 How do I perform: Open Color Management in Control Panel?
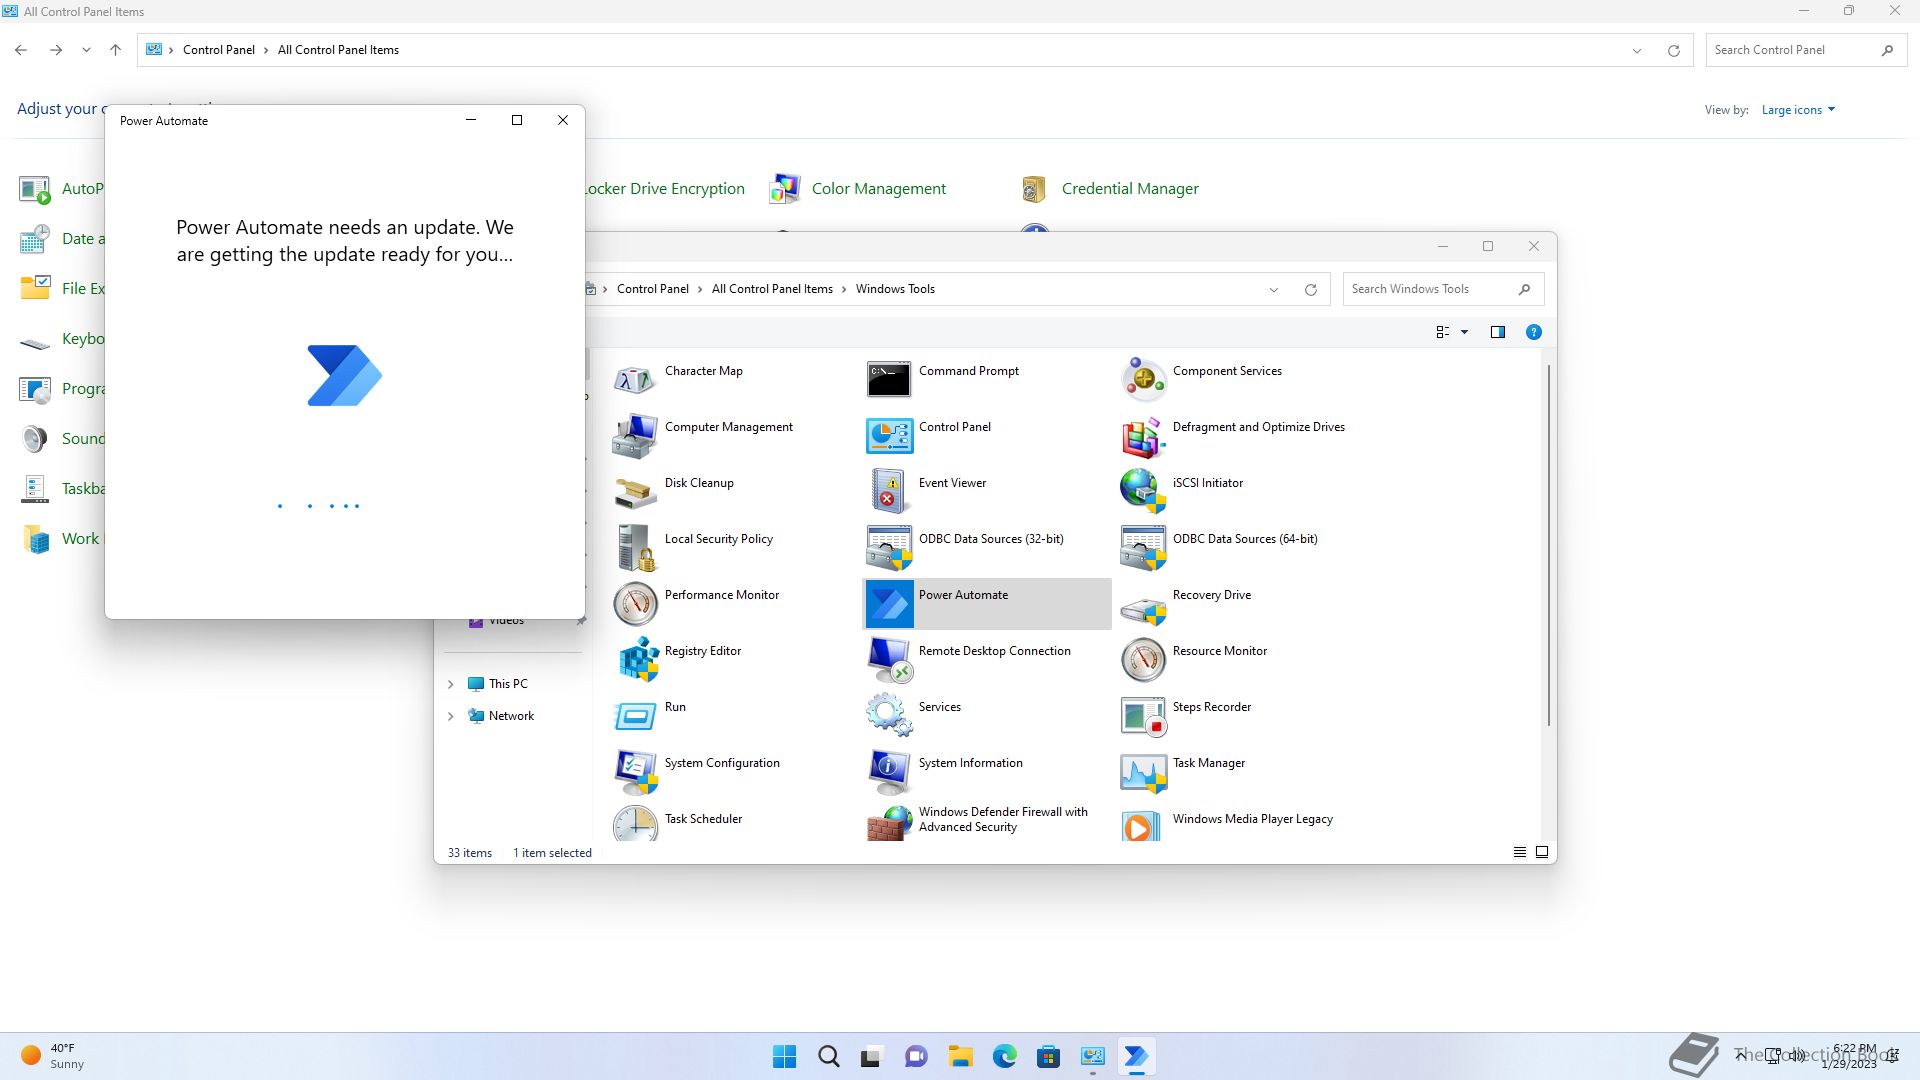click(x=878, y=188)
